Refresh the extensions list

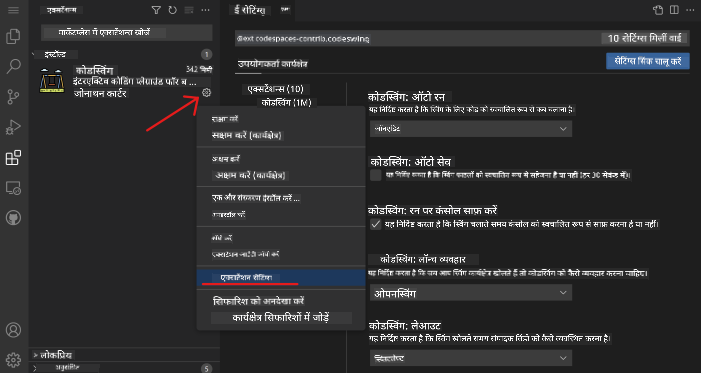point(172,10)
